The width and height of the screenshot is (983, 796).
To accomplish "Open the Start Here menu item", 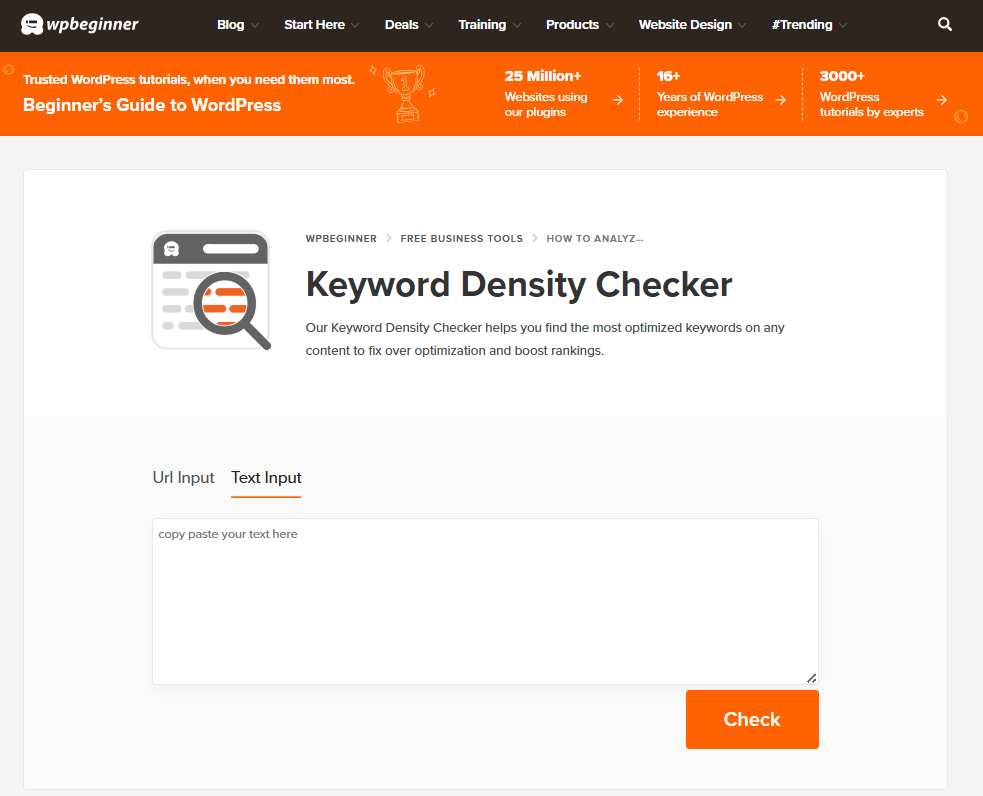I will pyautogui.click(x=314, y=24).
